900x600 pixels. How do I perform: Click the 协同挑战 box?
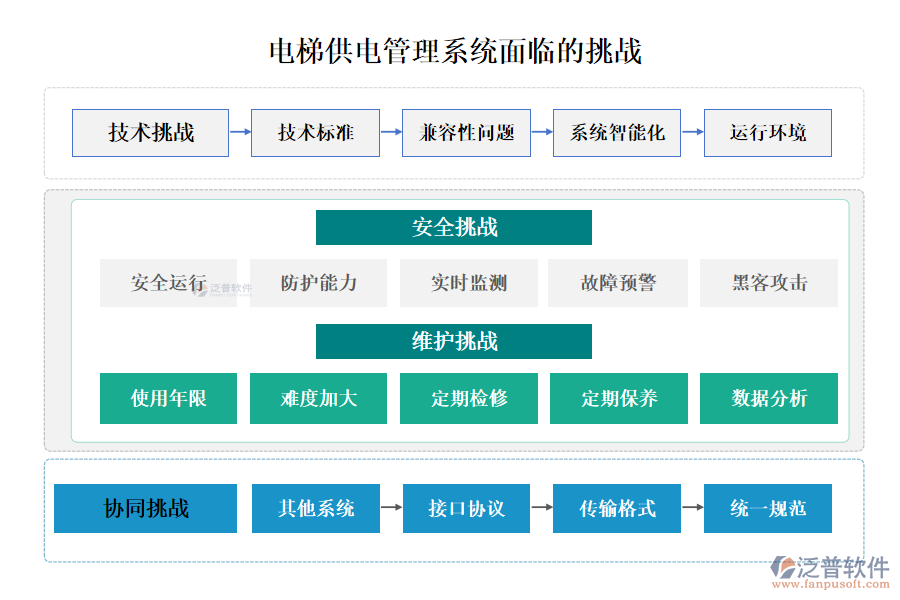[x=150, y=509]
